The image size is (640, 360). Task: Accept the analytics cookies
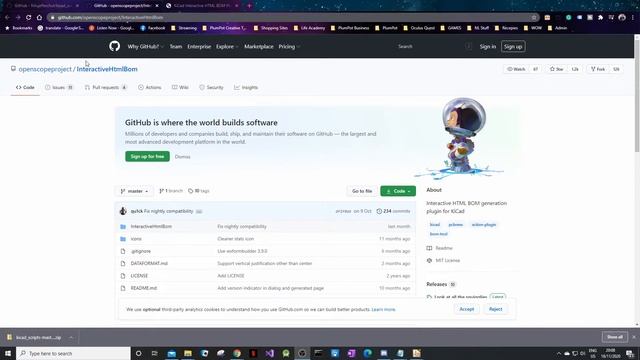point(467,309)
